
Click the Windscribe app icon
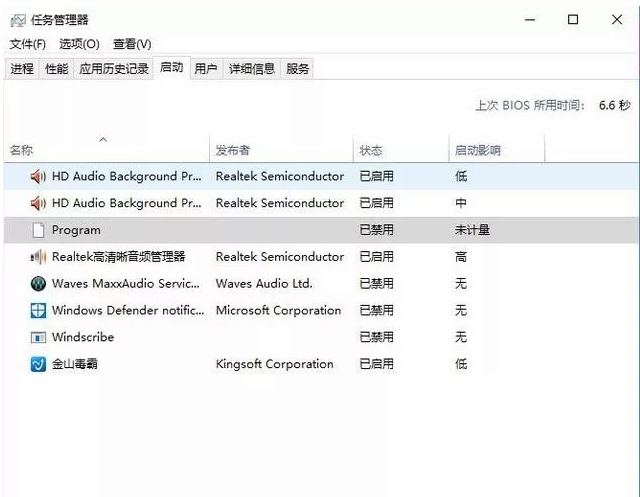(39, 338)
